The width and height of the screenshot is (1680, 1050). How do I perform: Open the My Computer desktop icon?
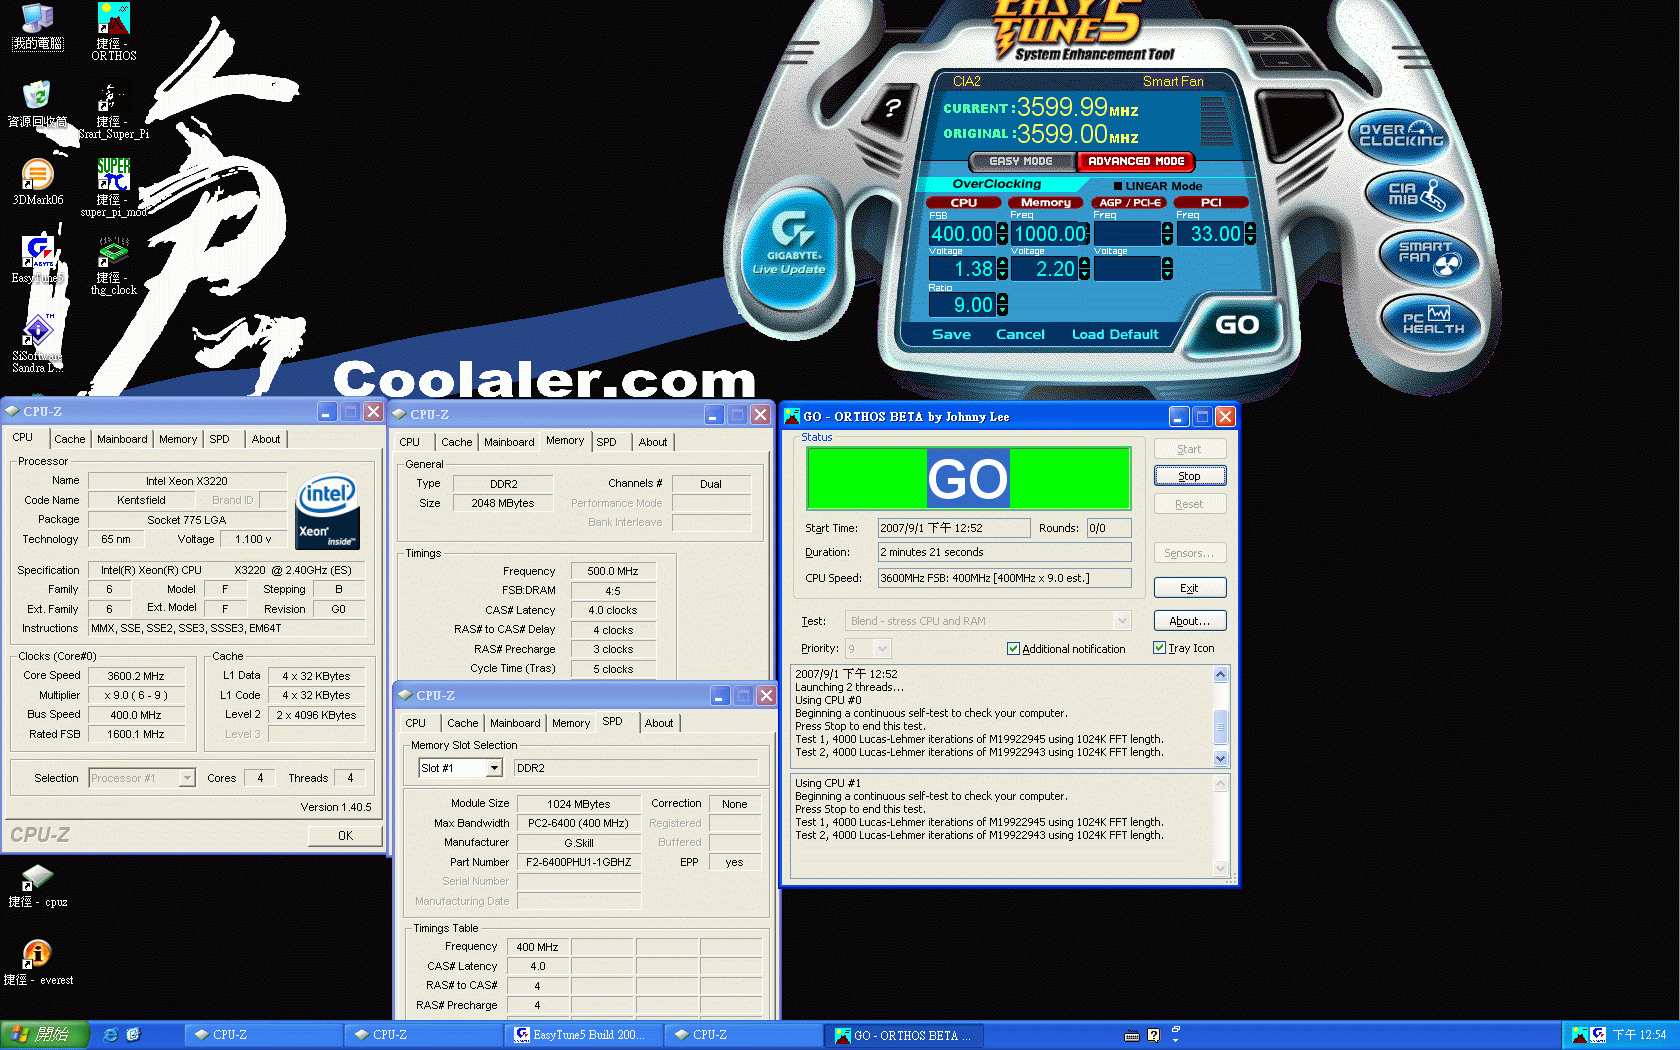click(x=37, y=27)
